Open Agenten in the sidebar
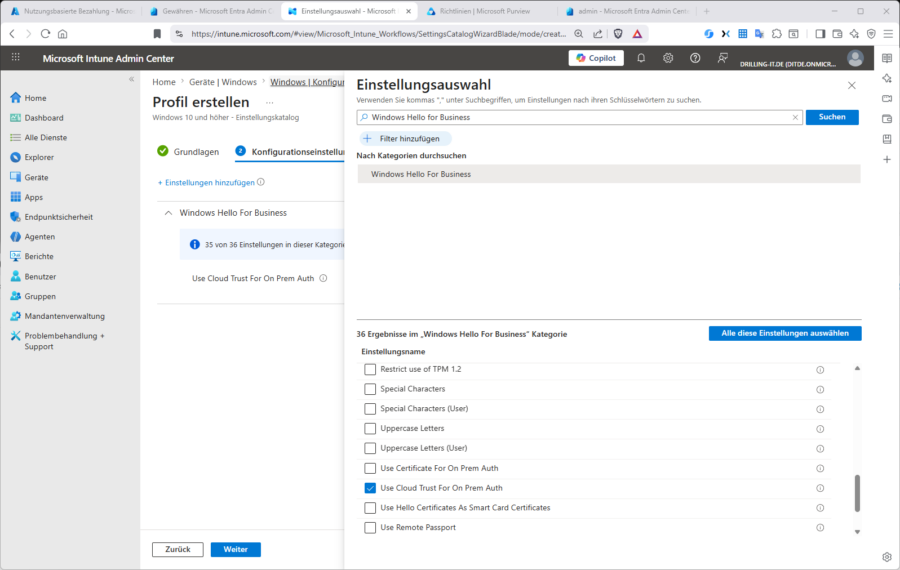 33,236
